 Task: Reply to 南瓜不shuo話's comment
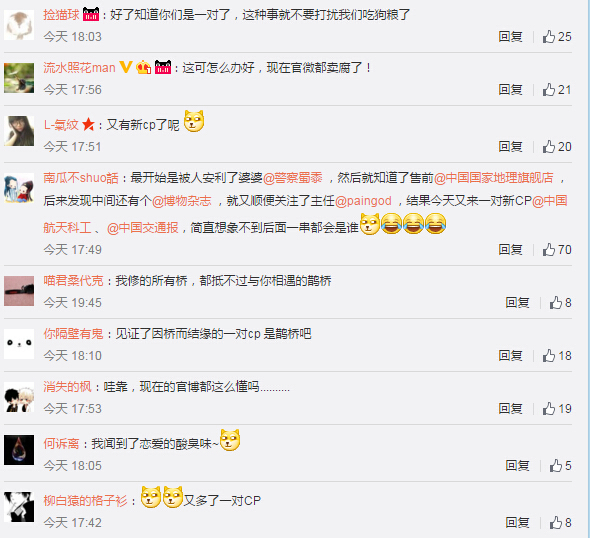pos(510,249)
